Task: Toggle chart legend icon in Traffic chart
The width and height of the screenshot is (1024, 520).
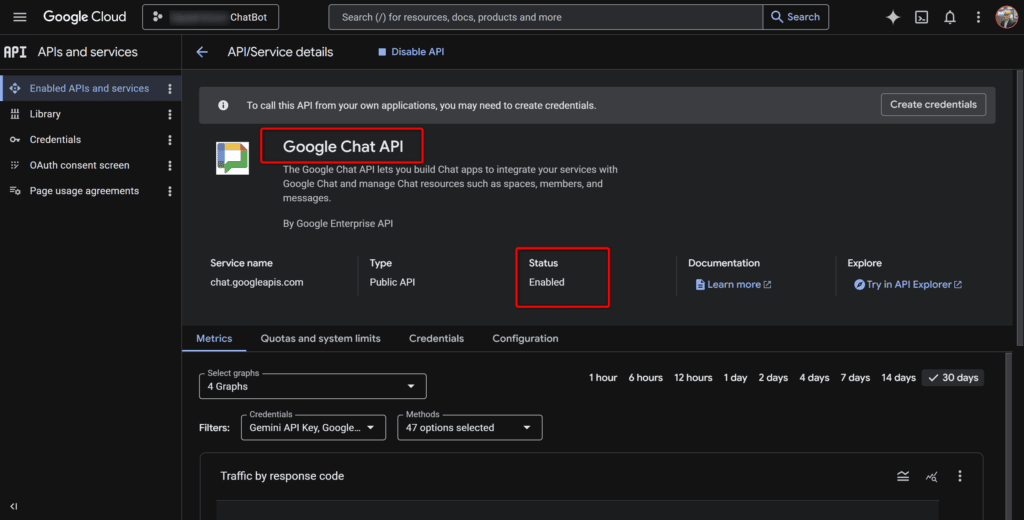Action: click(x=903, y=476)
